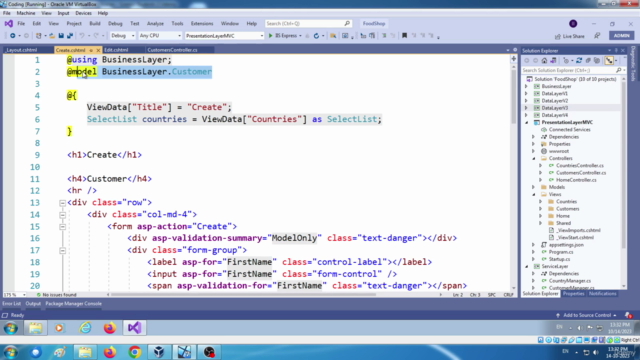The width and height of the screenshot is (640, 360).
Task: Start debugging with the green play icon
Action: click(270, 36)
